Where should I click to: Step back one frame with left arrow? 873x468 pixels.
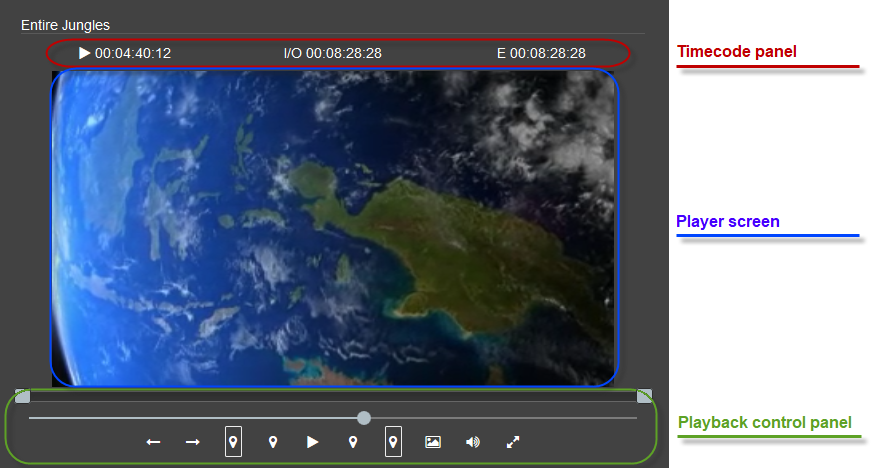153,442
